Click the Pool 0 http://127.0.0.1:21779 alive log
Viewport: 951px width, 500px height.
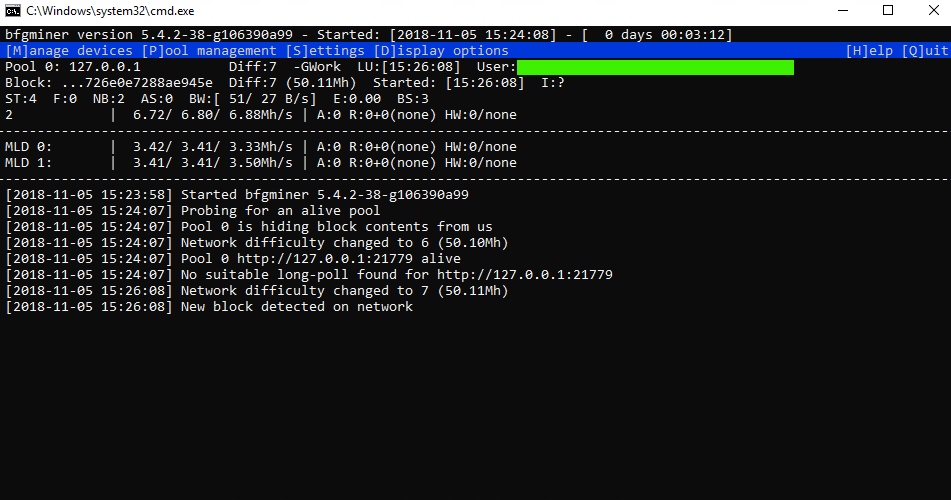pos(233,258)
